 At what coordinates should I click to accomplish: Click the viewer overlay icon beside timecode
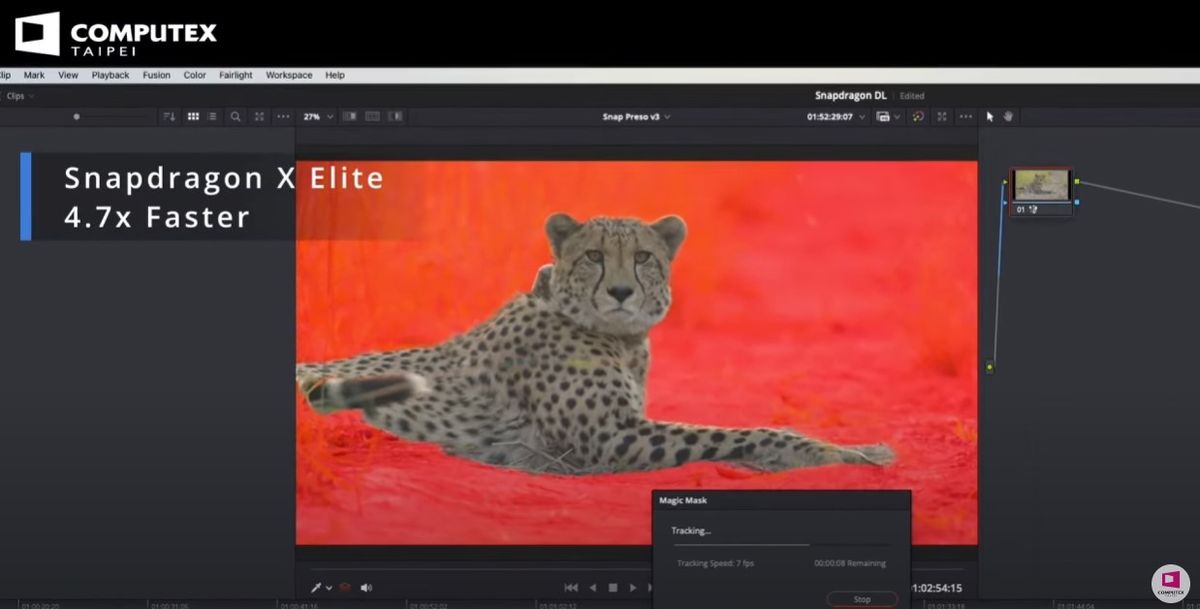click(x=883, y=117)
